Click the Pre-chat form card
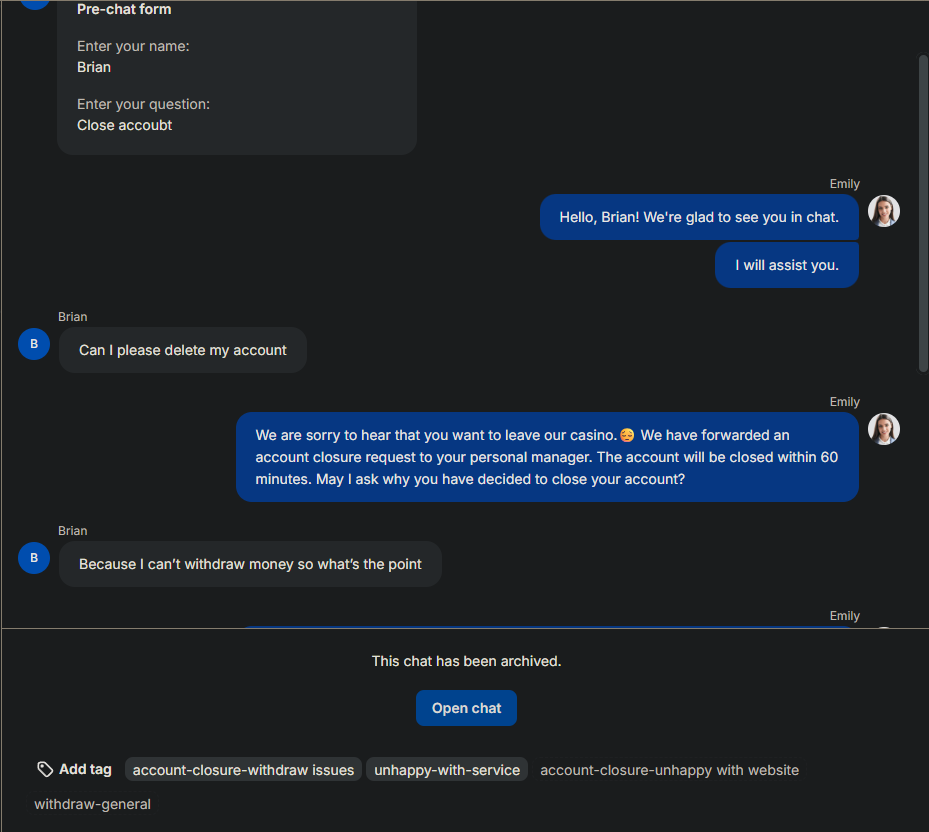This screenshot has height=832, width=929. (237, 77)
